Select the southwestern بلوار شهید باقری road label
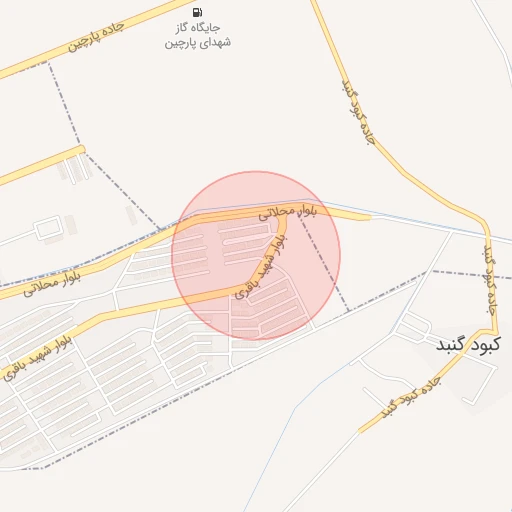Viewport: 512px width, 512px height. click(x=37, y=357)
